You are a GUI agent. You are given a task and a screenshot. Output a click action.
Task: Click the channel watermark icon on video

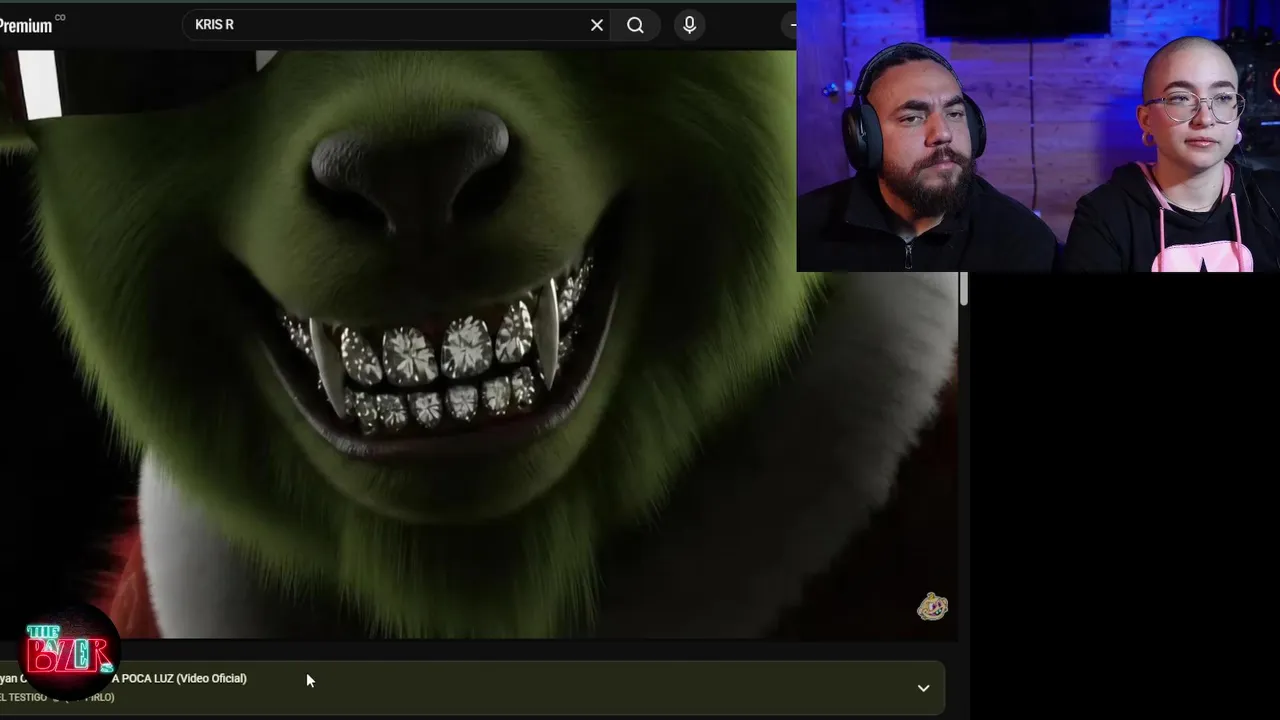point(932,607)
